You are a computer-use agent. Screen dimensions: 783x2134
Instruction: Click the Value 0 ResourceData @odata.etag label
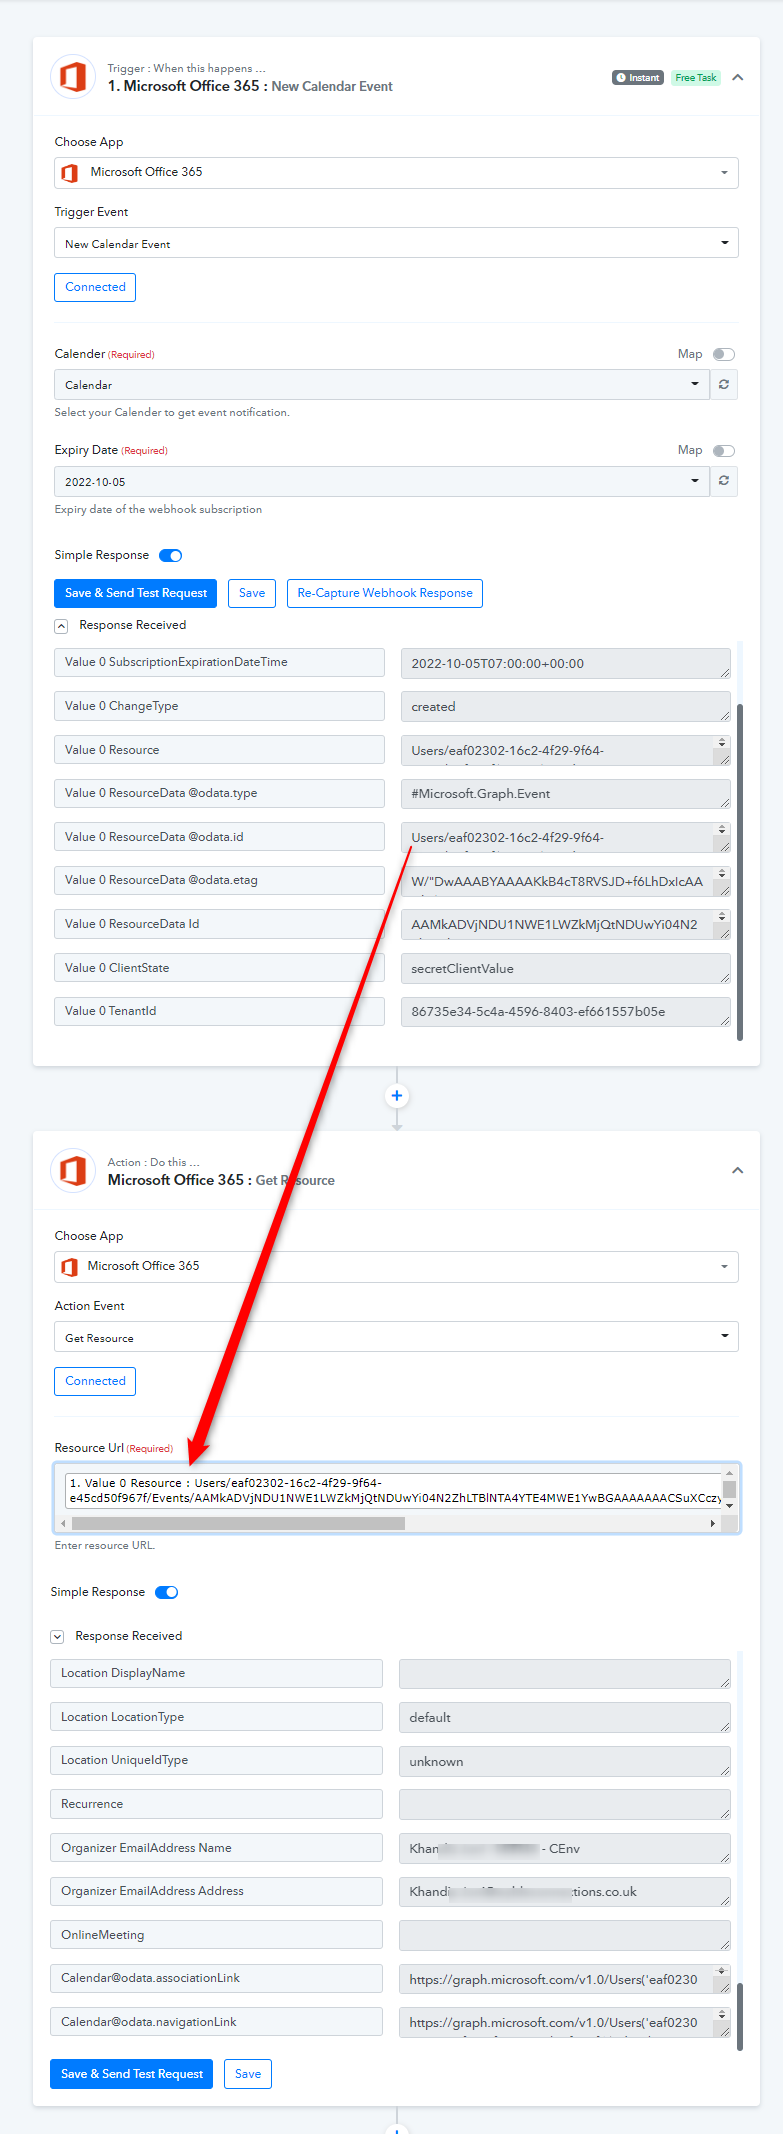click(219, 880)
